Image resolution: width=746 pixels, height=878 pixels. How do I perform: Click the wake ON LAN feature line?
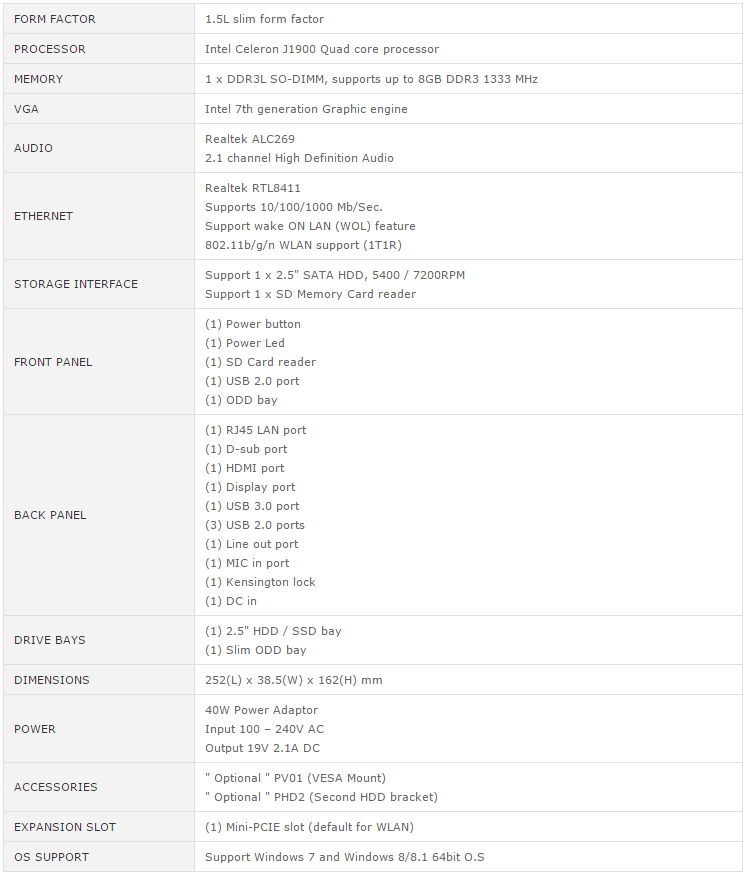click(x=310, y=226)
